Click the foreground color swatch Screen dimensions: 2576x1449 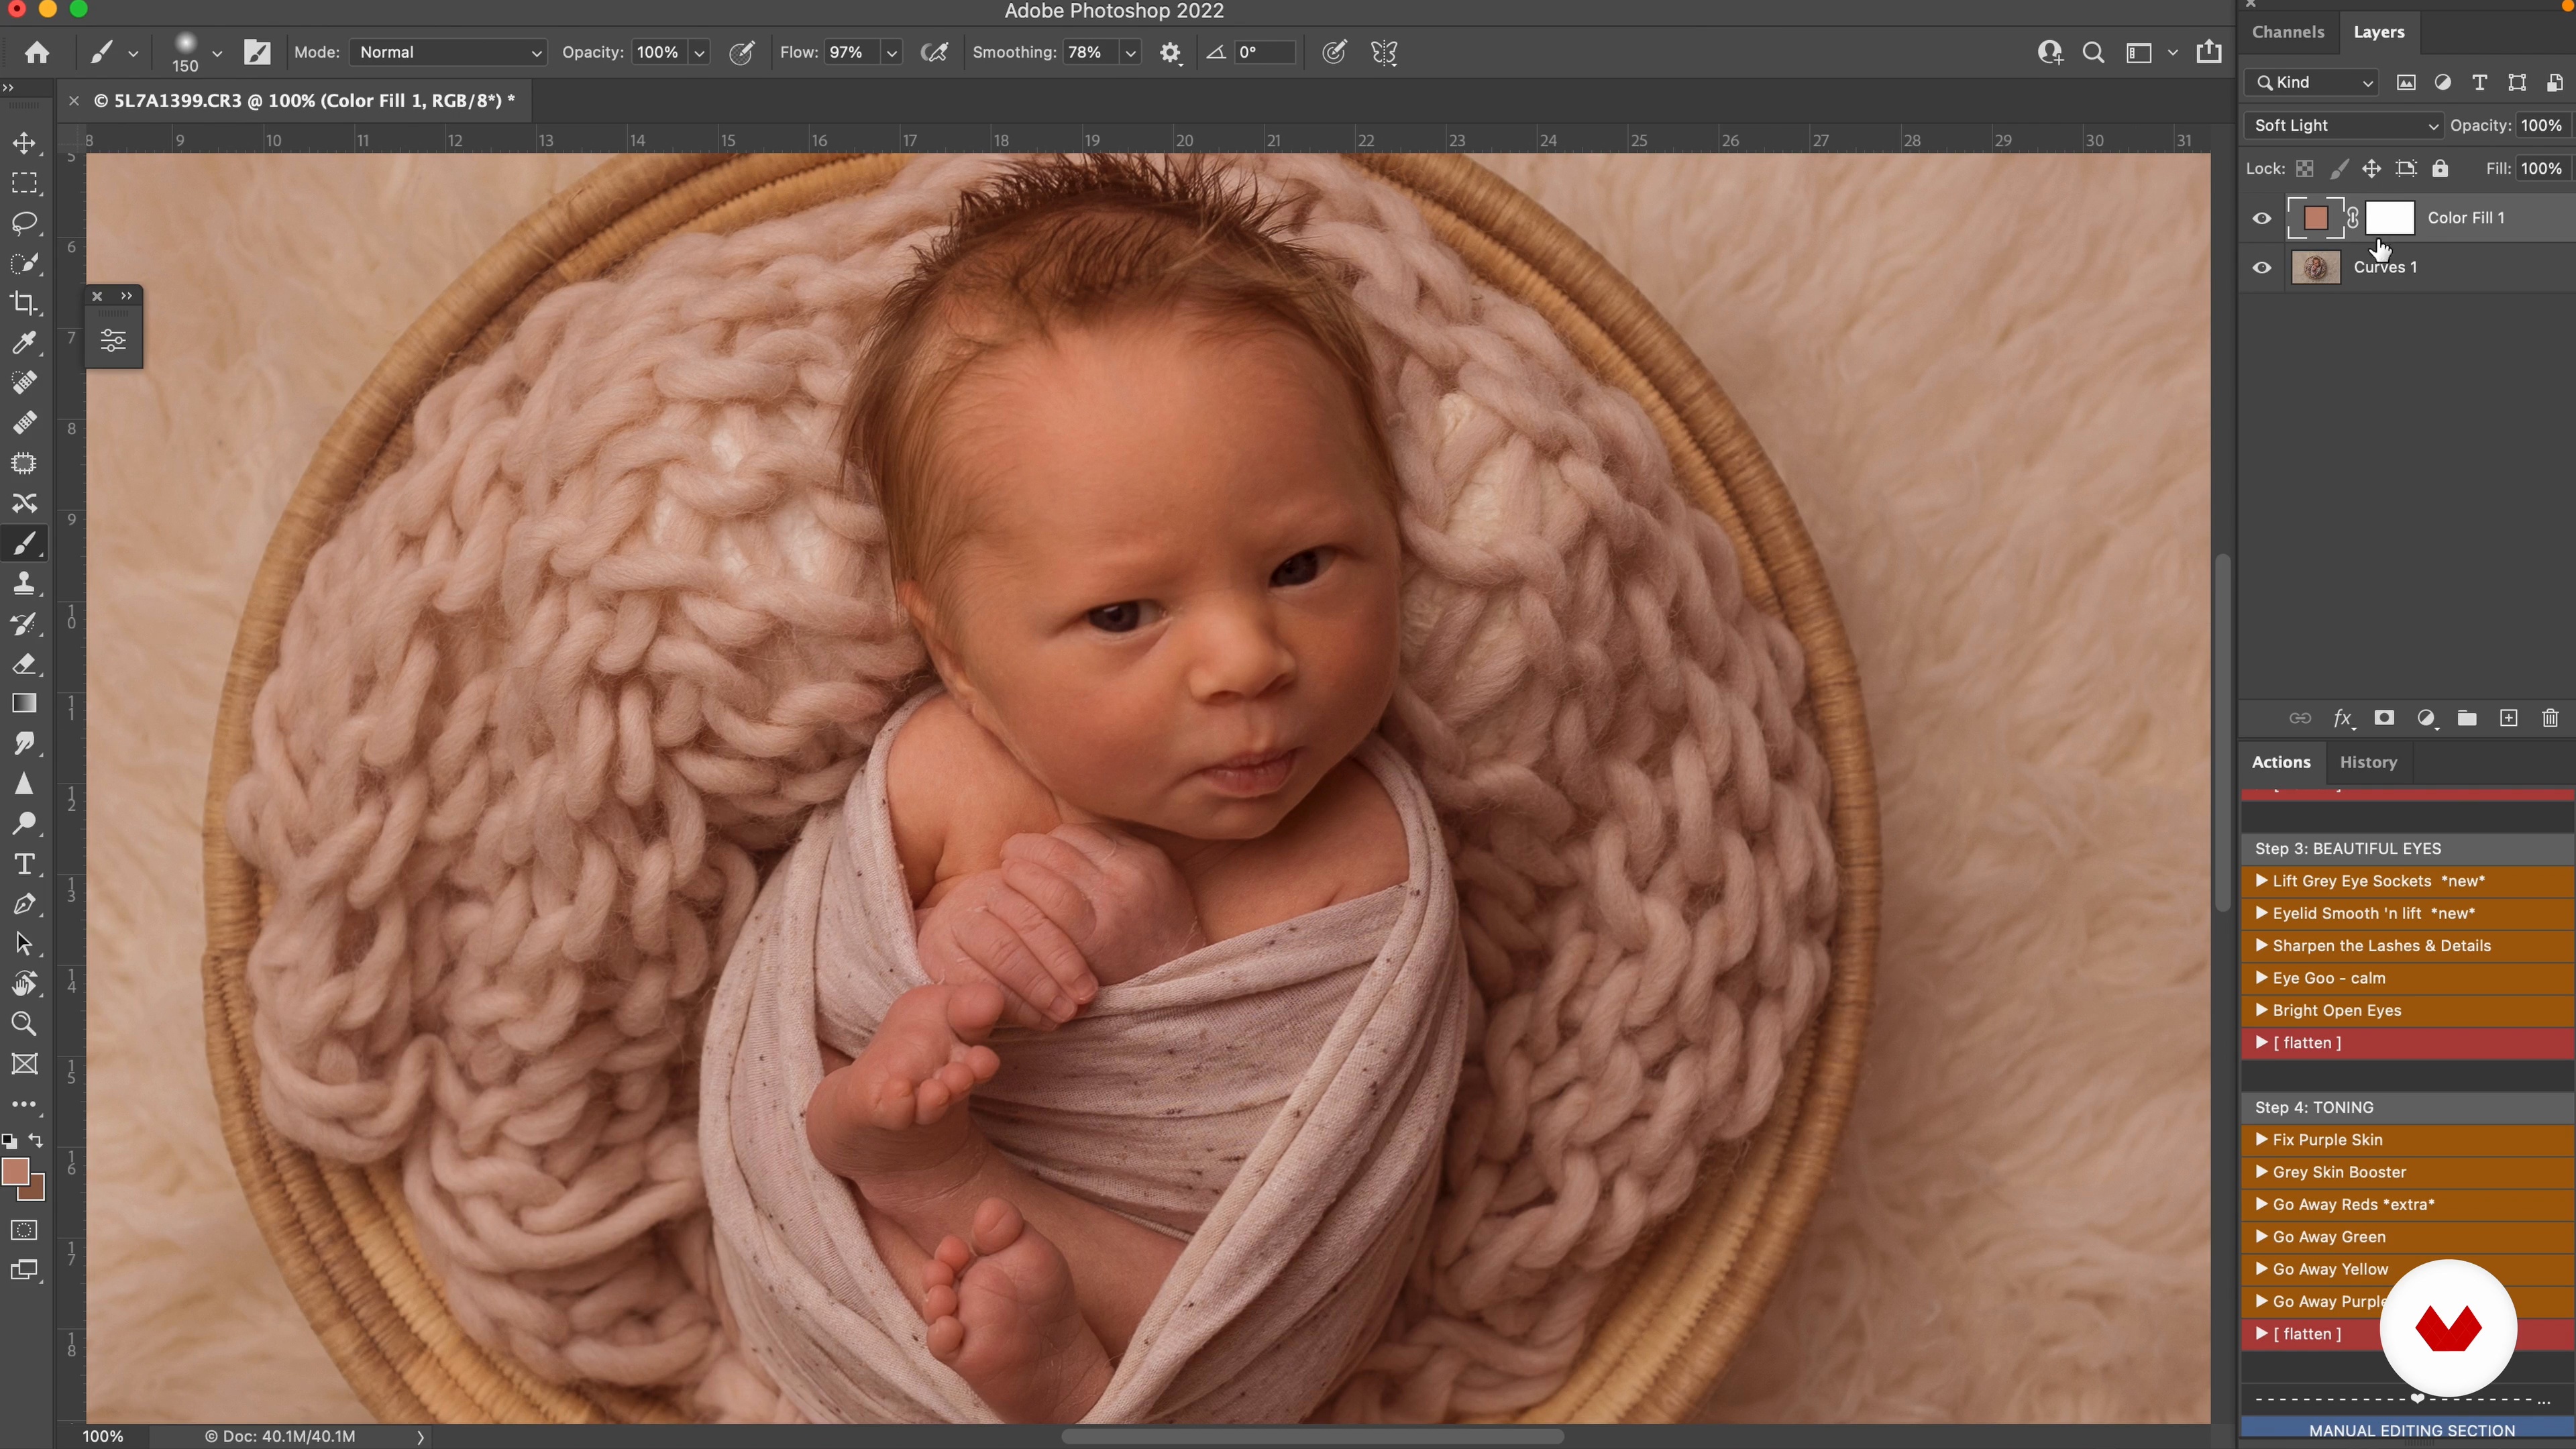(14, 1171)
